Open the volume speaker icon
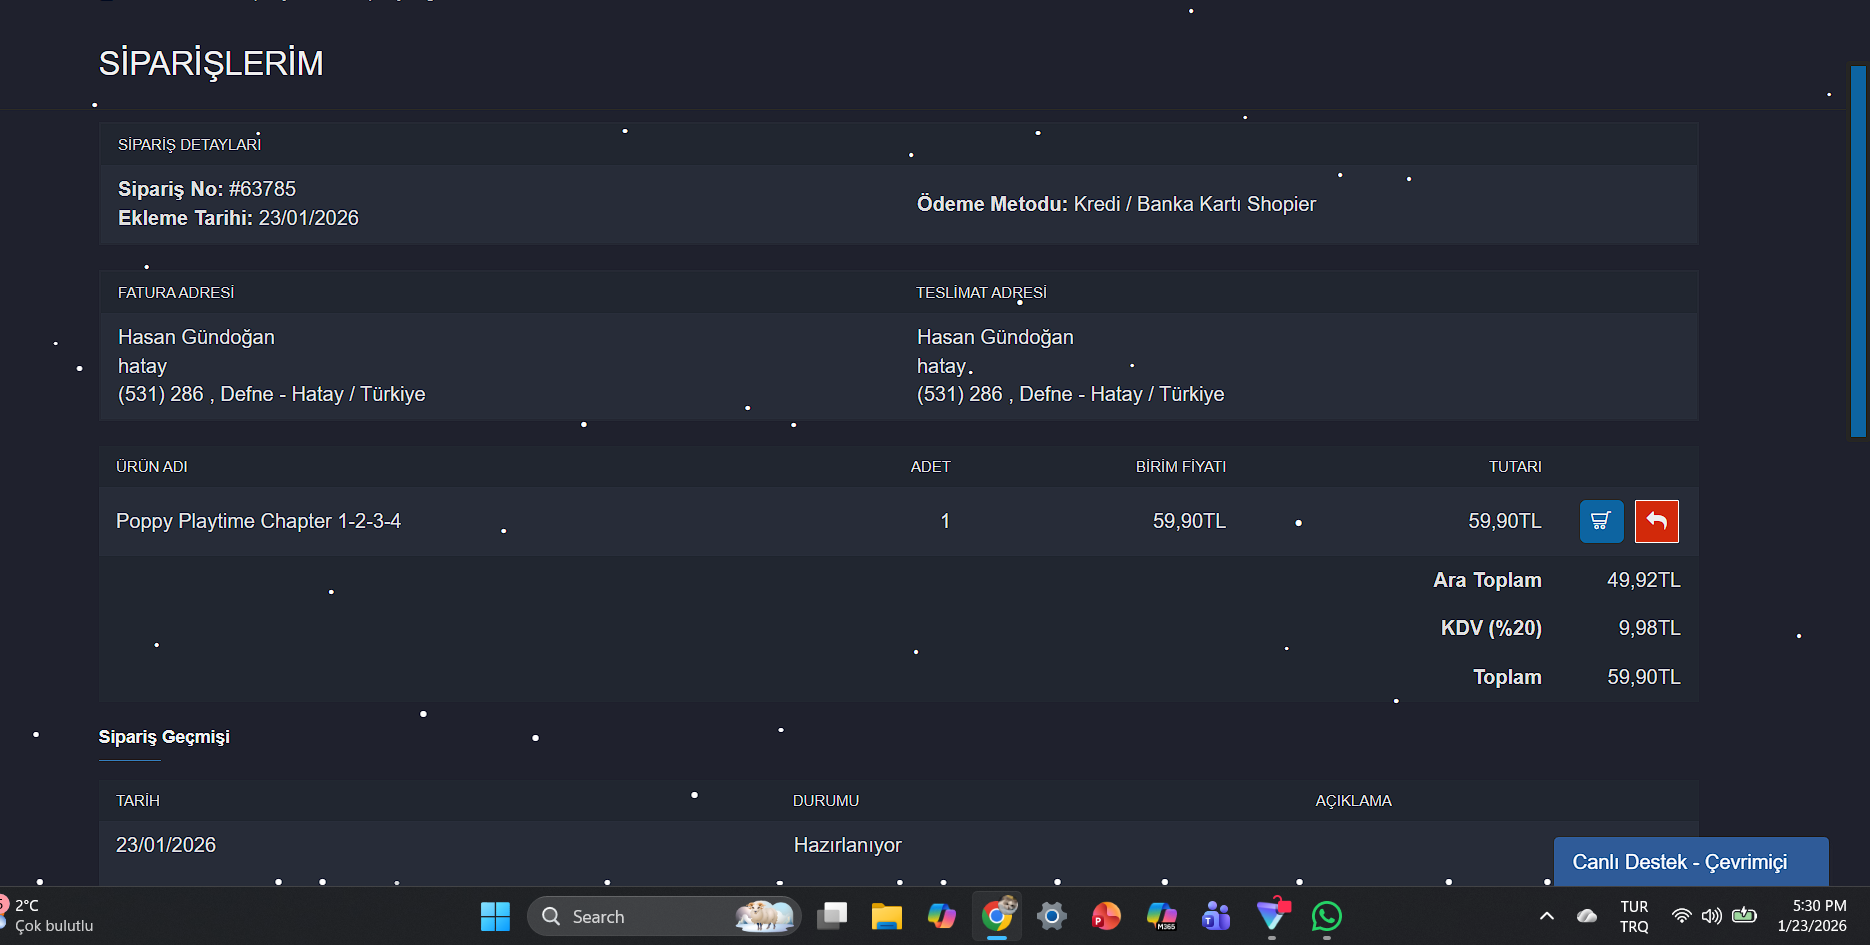 click(1712, 916)
